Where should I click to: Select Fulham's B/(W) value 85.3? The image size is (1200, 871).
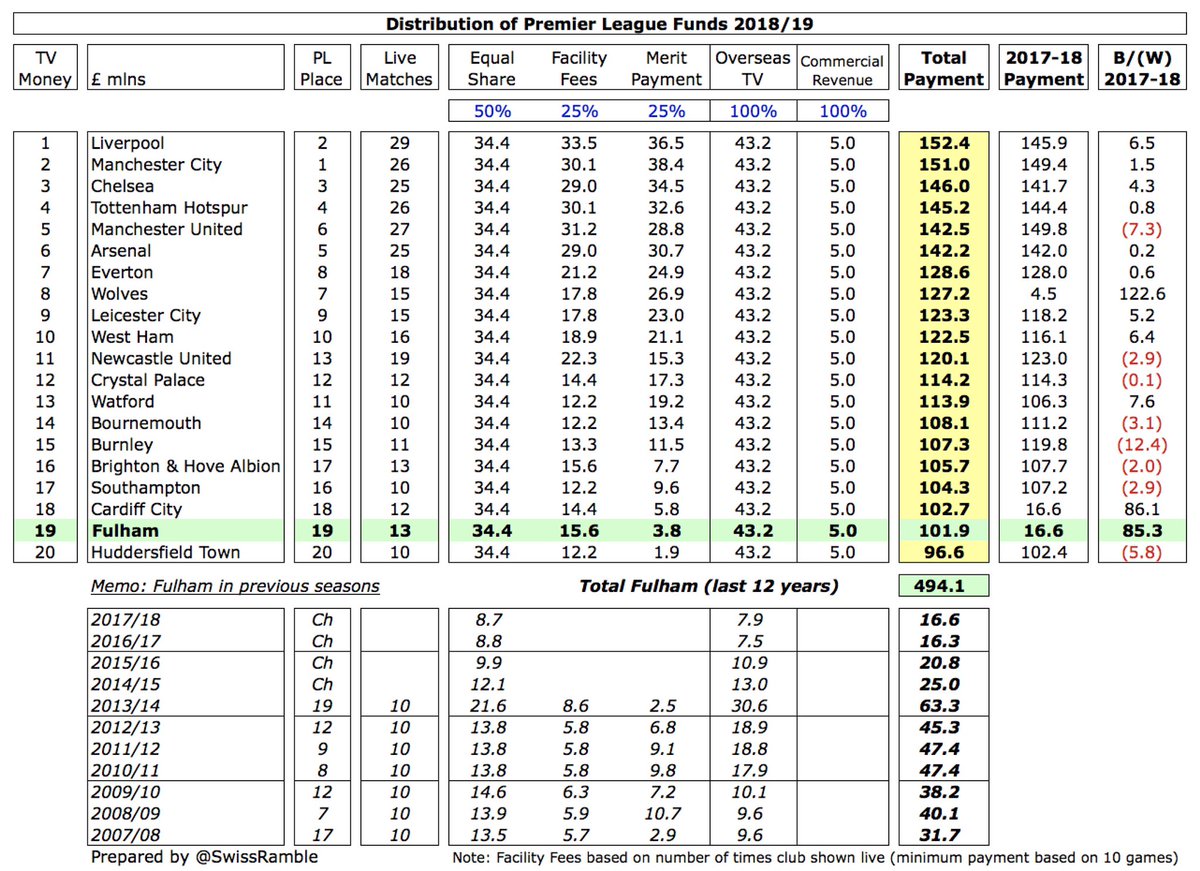pyautogui.click(x=1143, y=530)
